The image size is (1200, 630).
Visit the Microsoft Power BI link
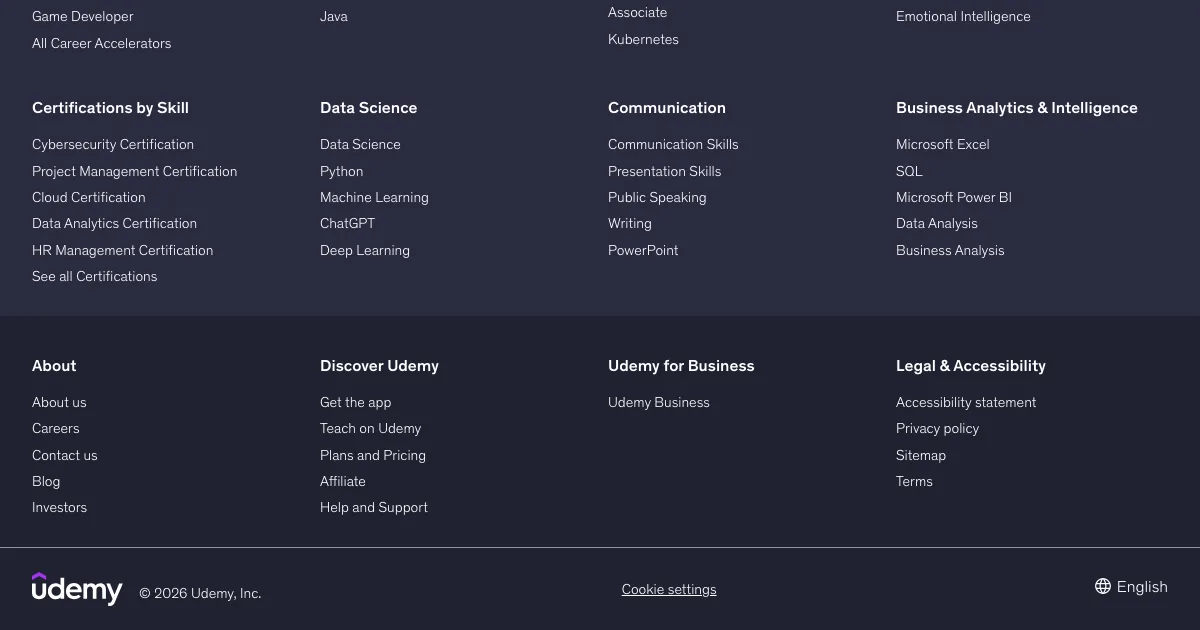click(953, 198)
